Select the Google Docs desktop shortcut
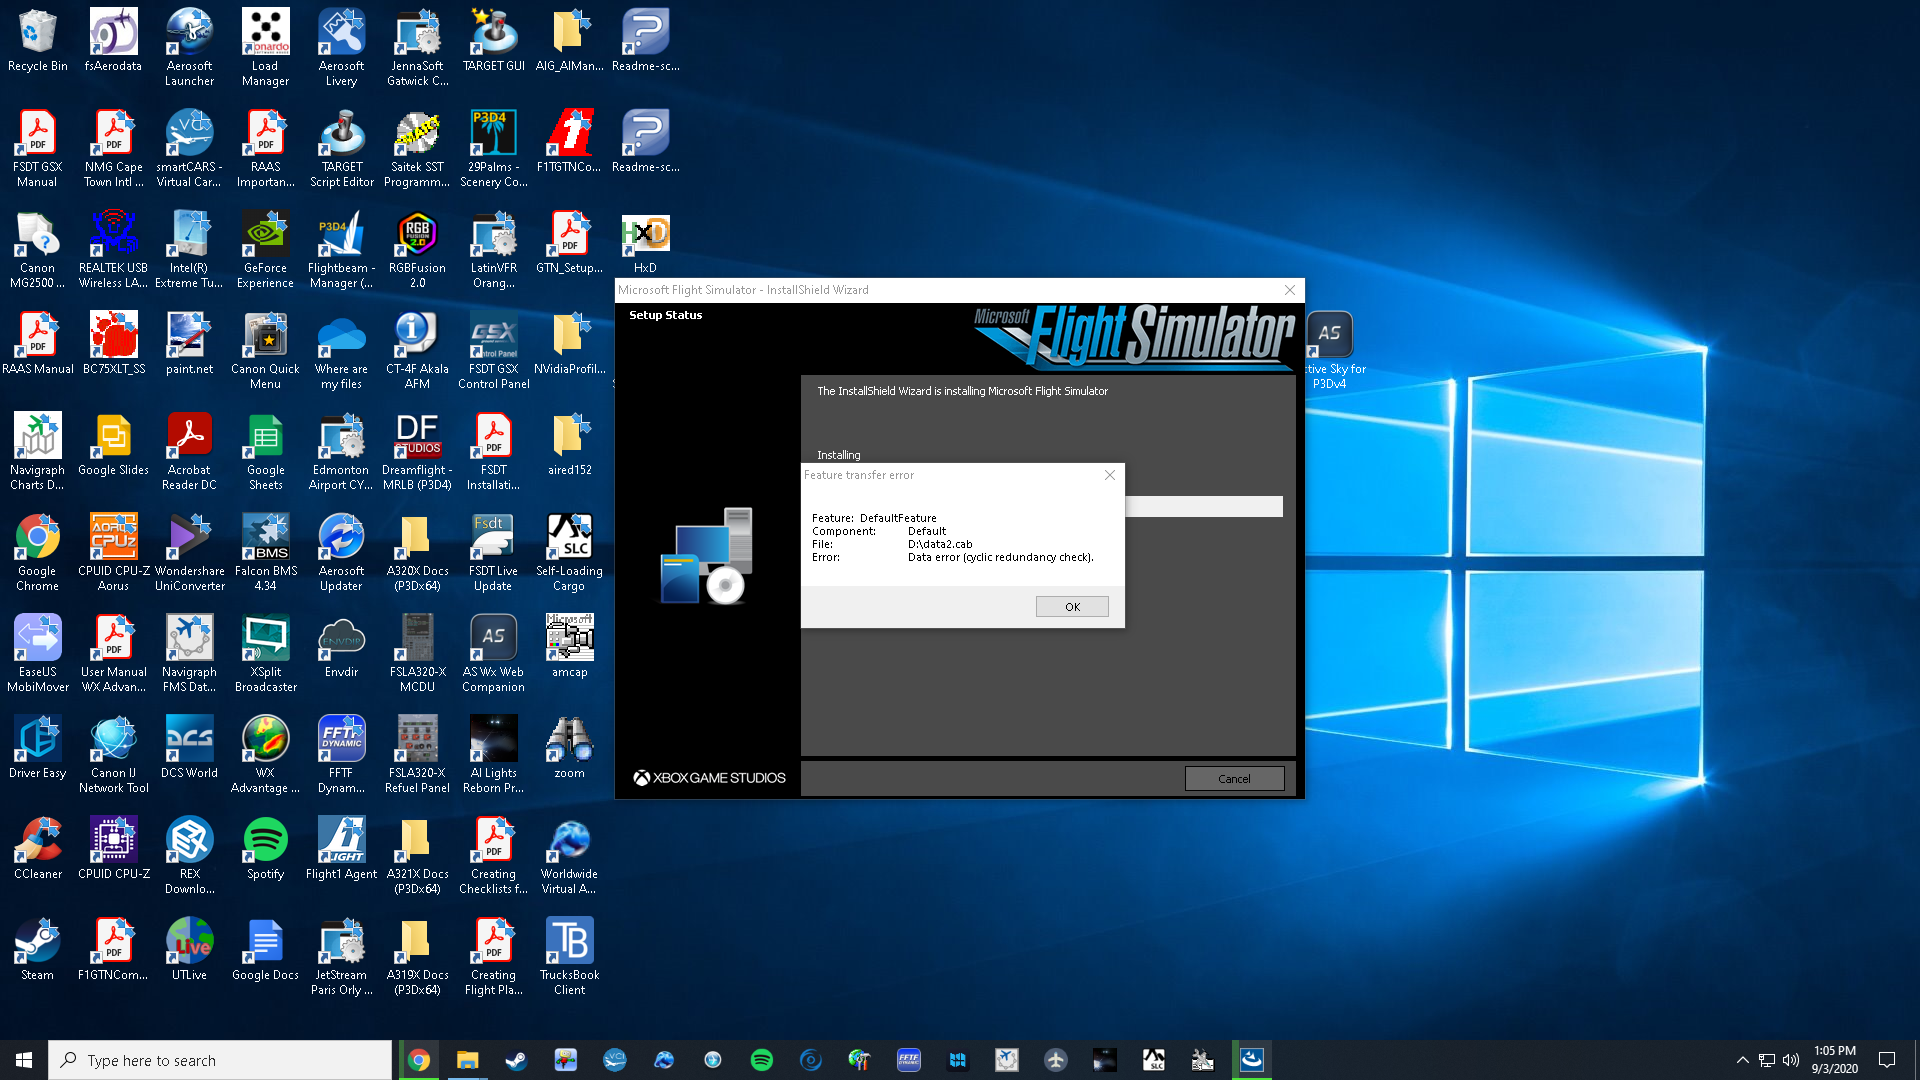 click(266, 950)
